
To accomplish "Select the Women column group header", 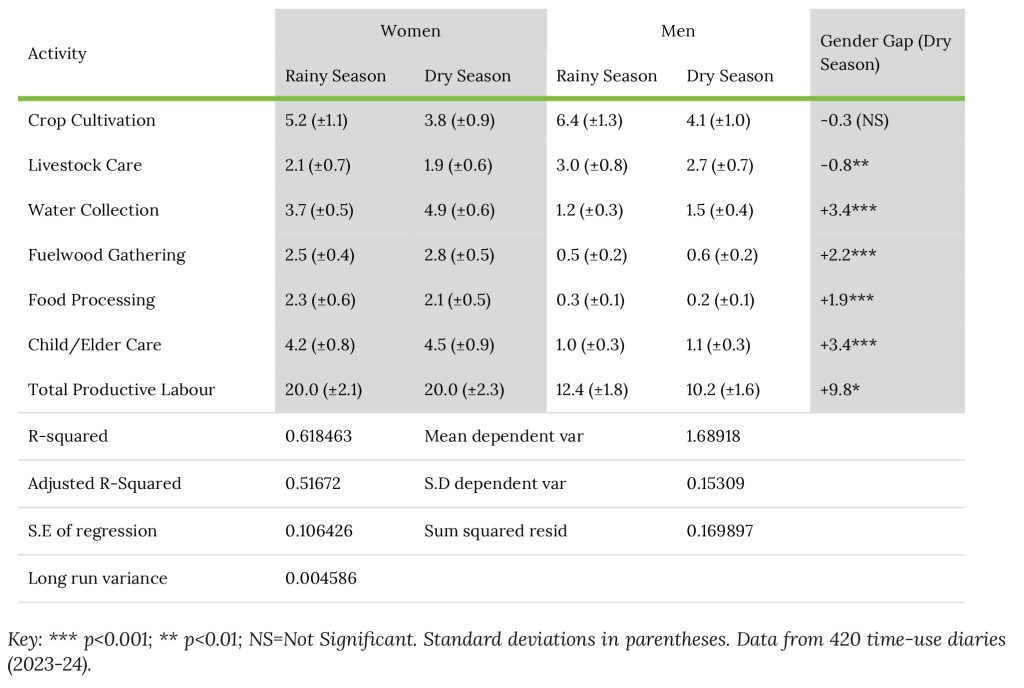I will (x=410, y=31).
